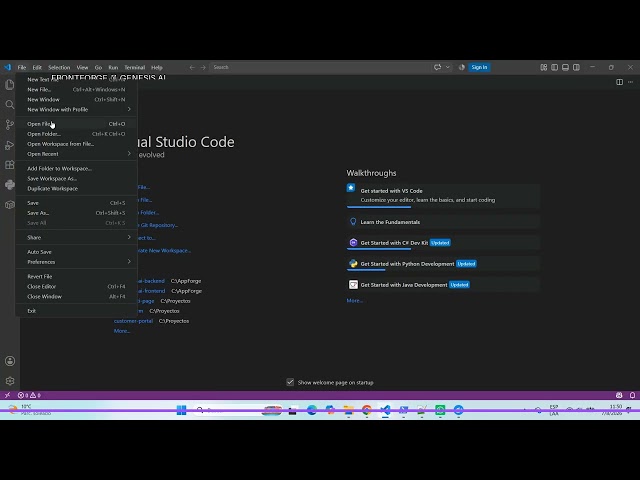Expand the Open Recent submenu
This screenshot has width=640, height=480.
[76, 154]
